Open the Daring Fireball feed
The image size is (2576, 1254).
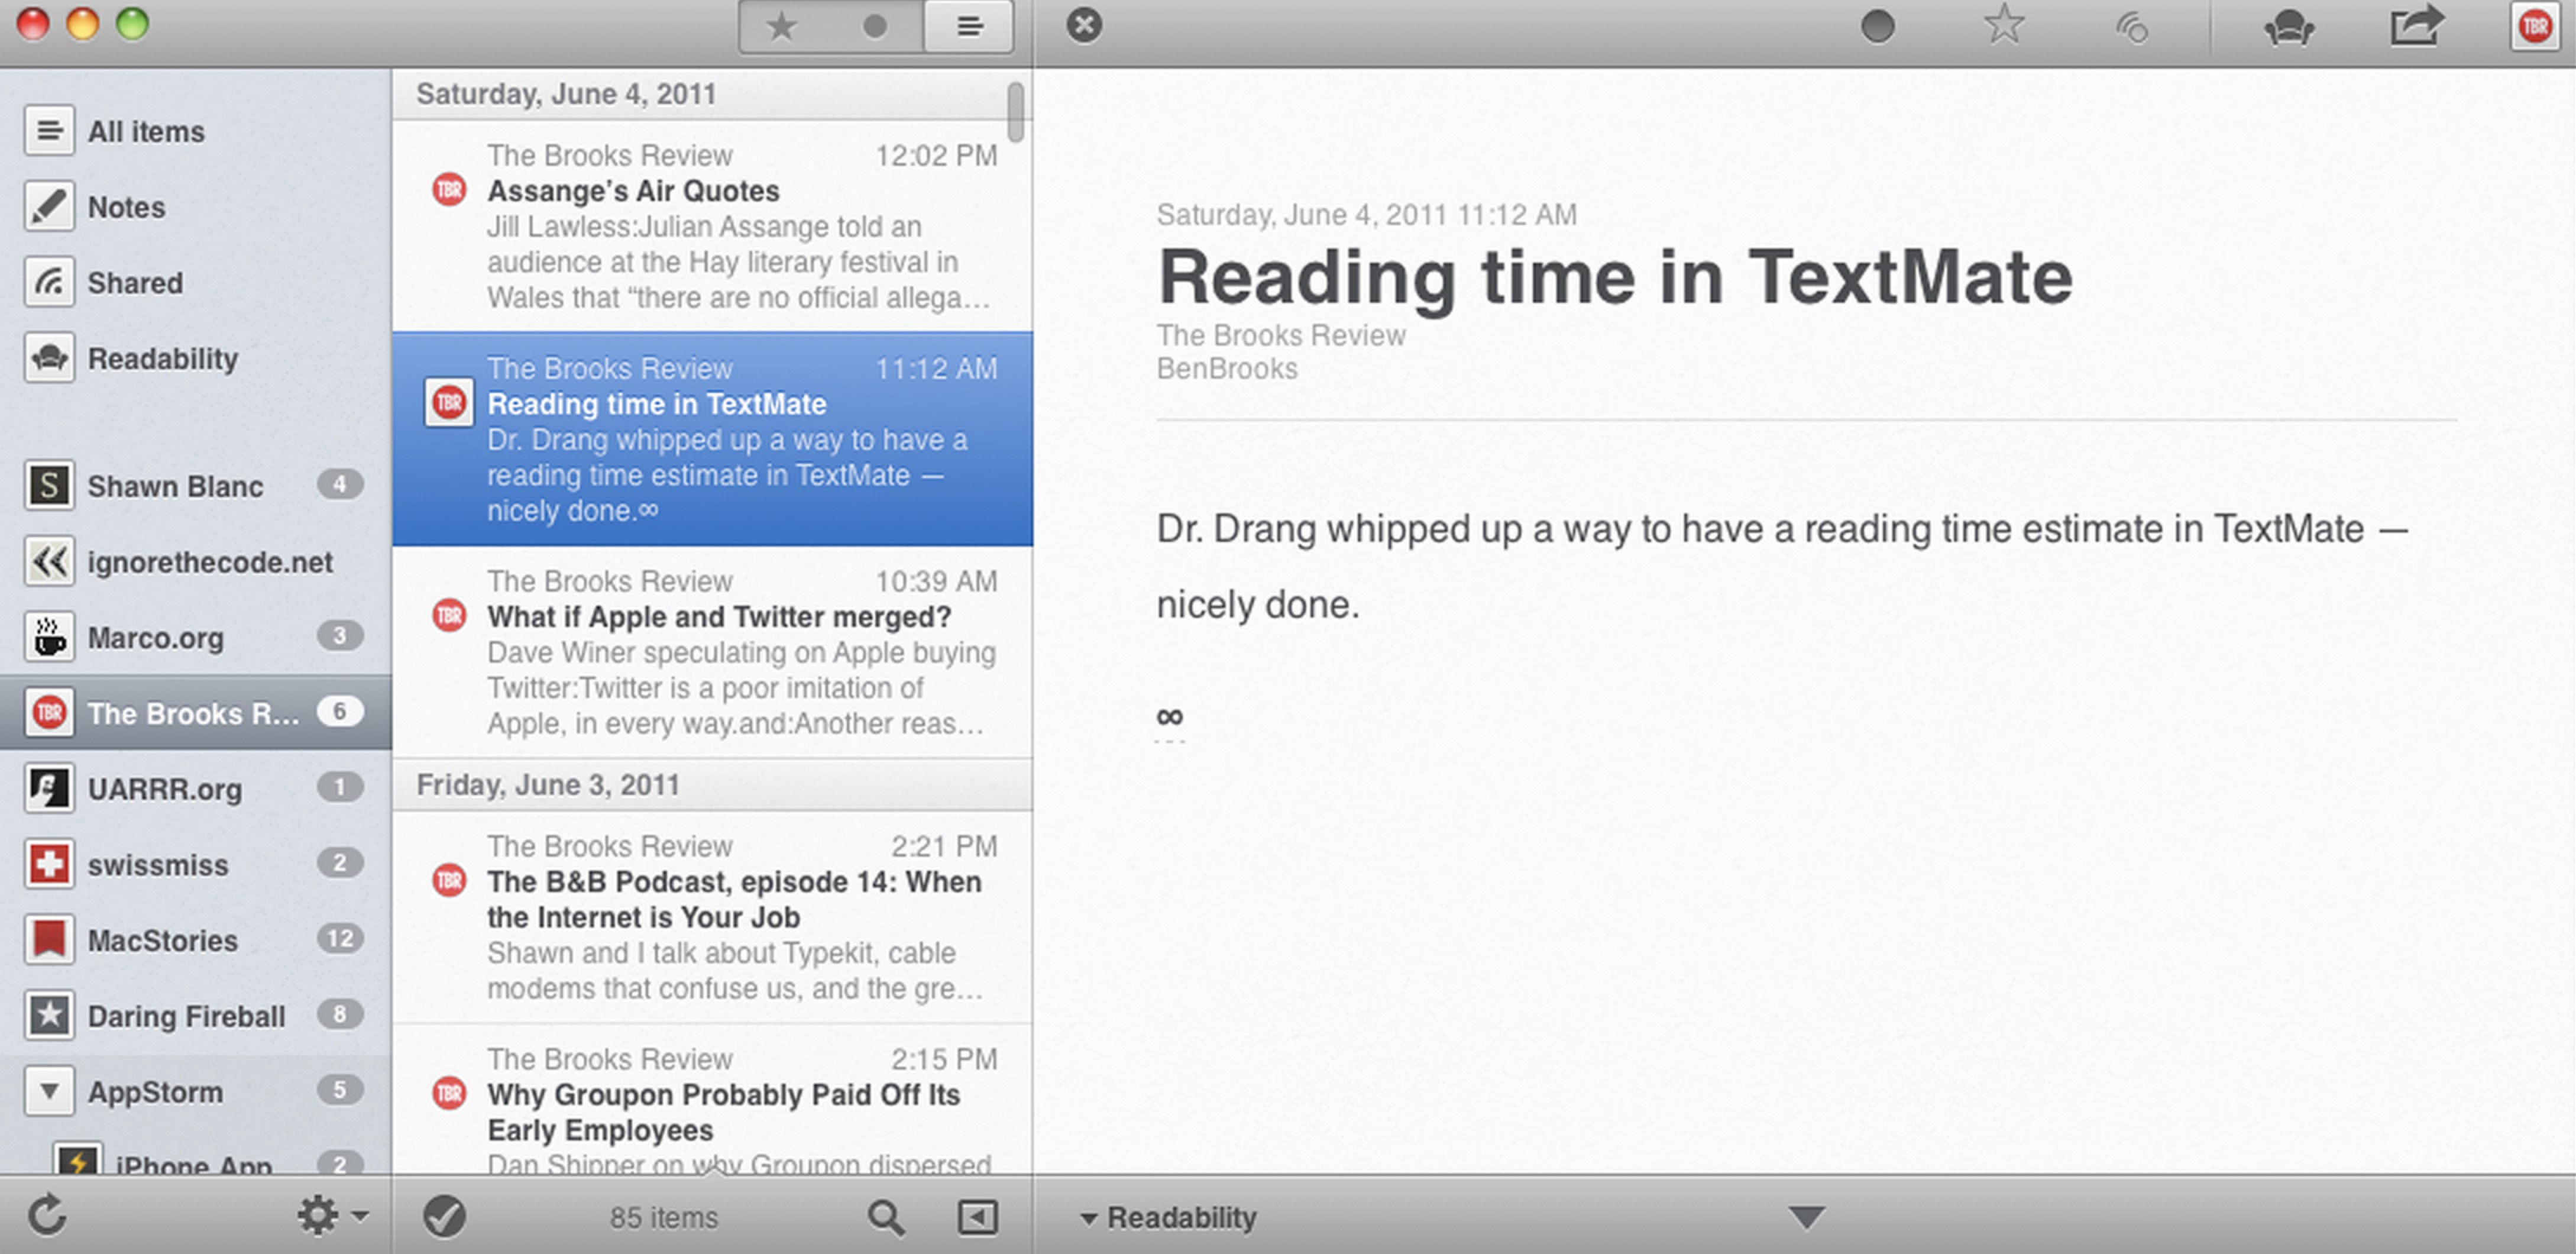pyautogui.click(x=186, y=1016)
